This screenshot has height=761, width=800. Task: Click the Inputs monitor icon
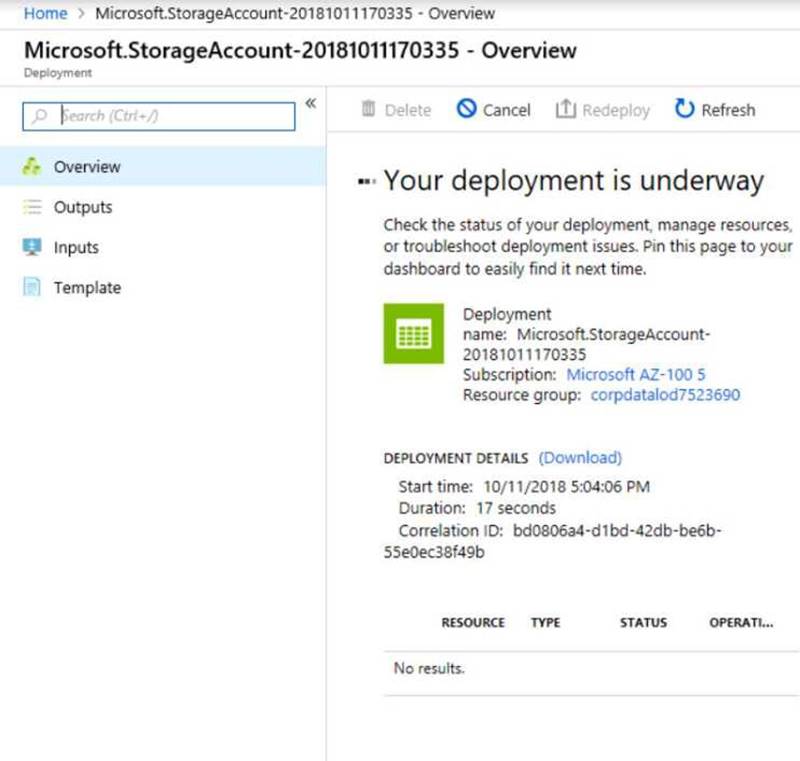coord(32,247)
